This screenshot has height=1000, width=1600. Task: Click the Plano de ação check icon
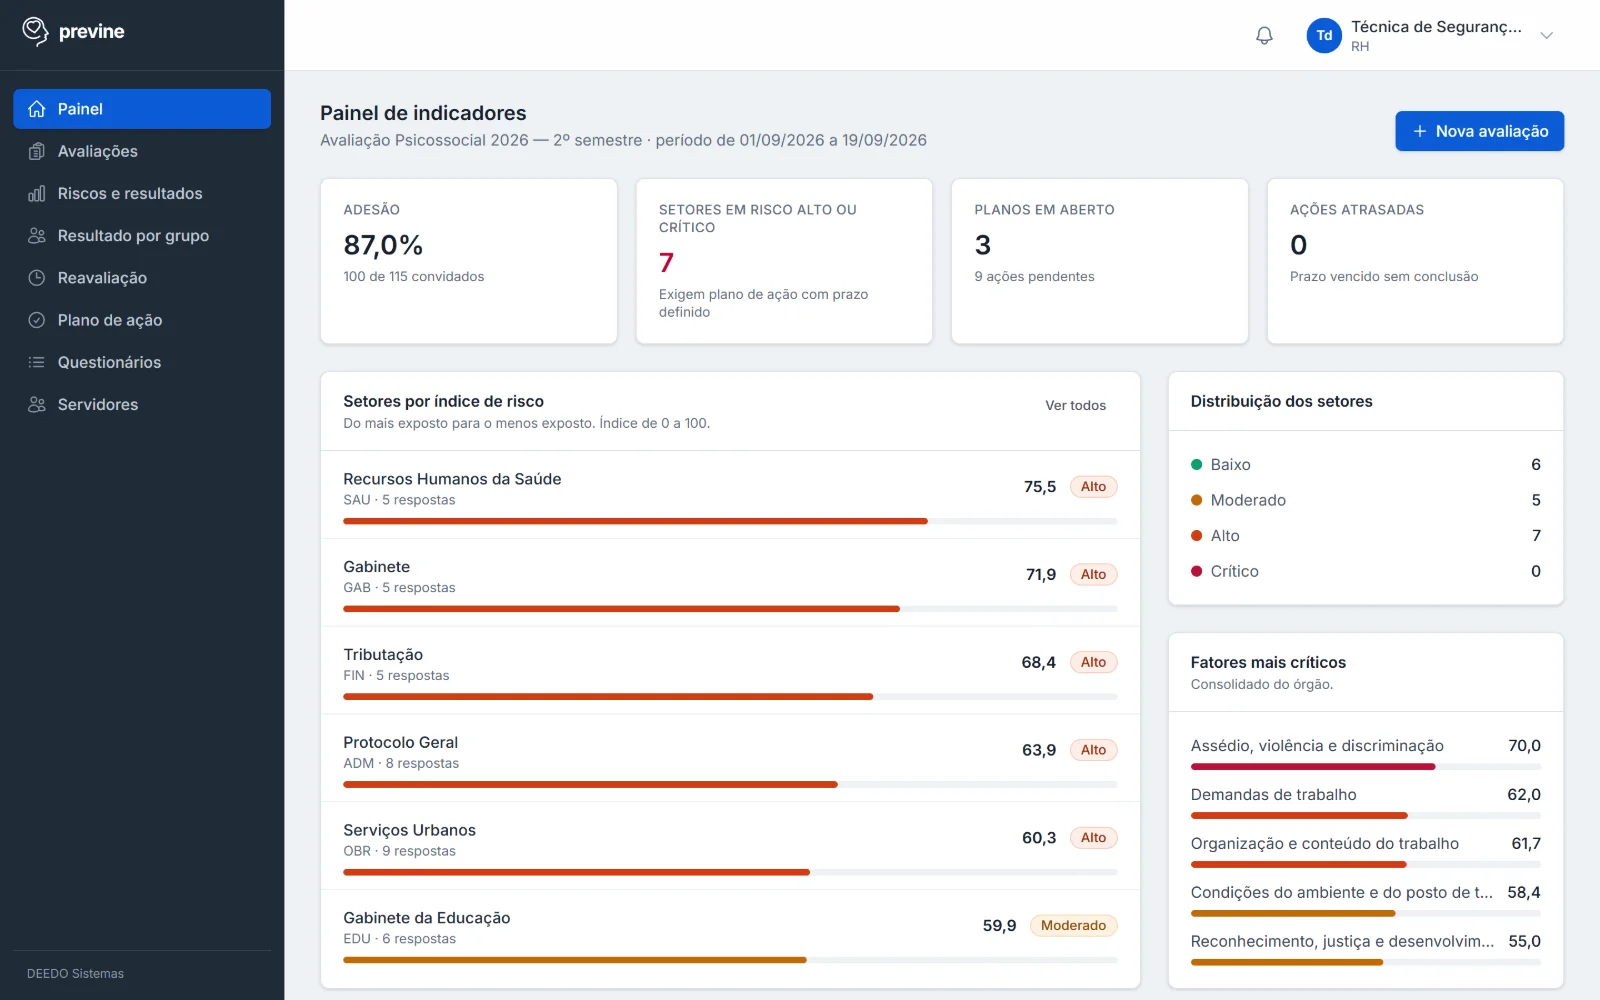37,320
